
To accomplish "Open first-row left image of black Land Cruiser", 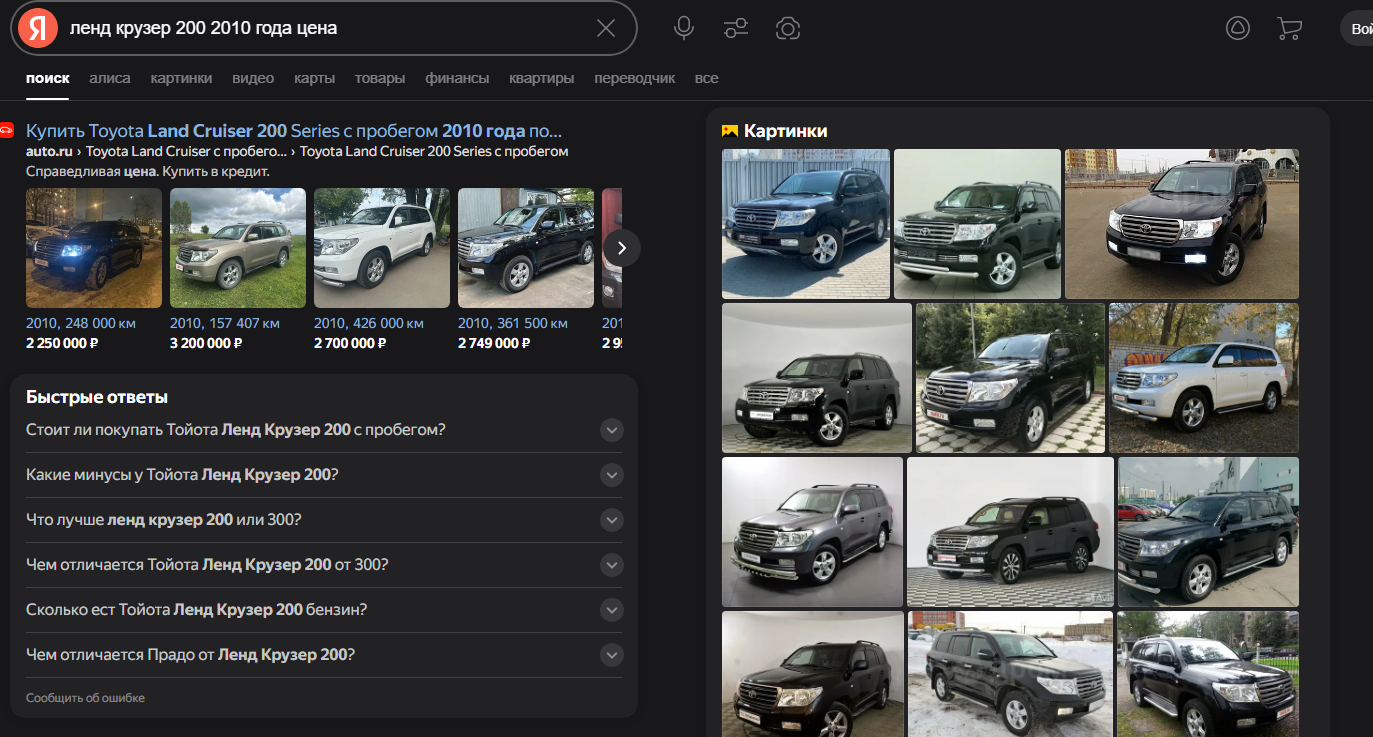I will (x=806, y=224).
